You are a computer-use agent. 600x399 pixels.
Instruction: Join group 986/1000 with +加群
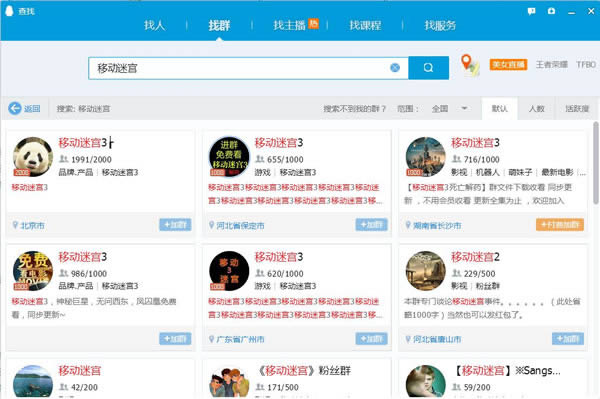coord(175,339)
